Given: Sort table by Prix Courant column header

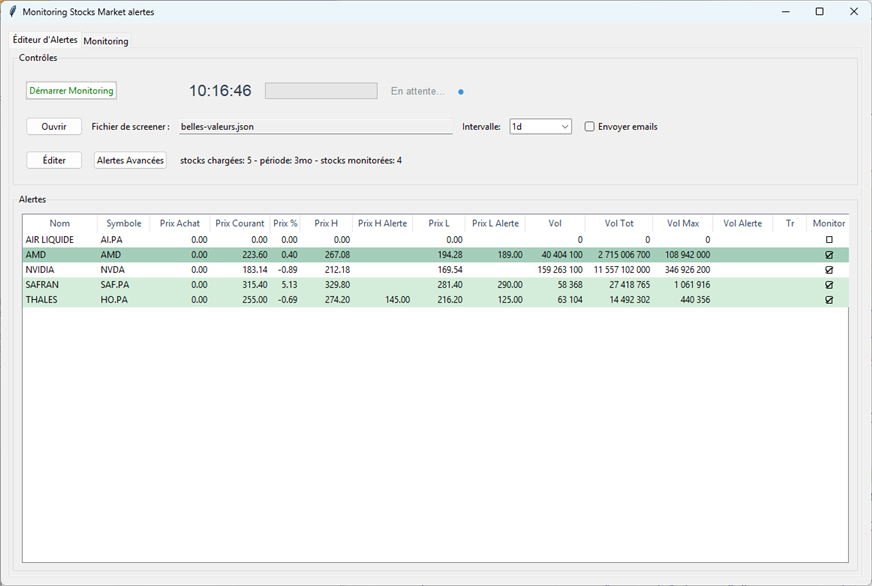Looking at the screenshot, I should [x=240, y=223].
